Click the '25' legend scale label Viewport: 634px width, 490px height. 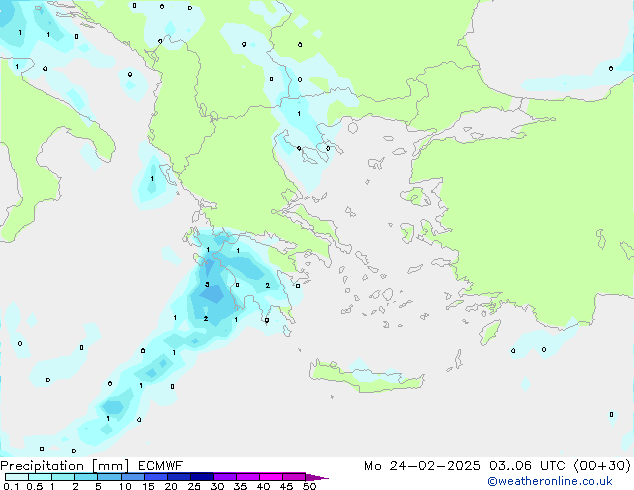(194, 486)
